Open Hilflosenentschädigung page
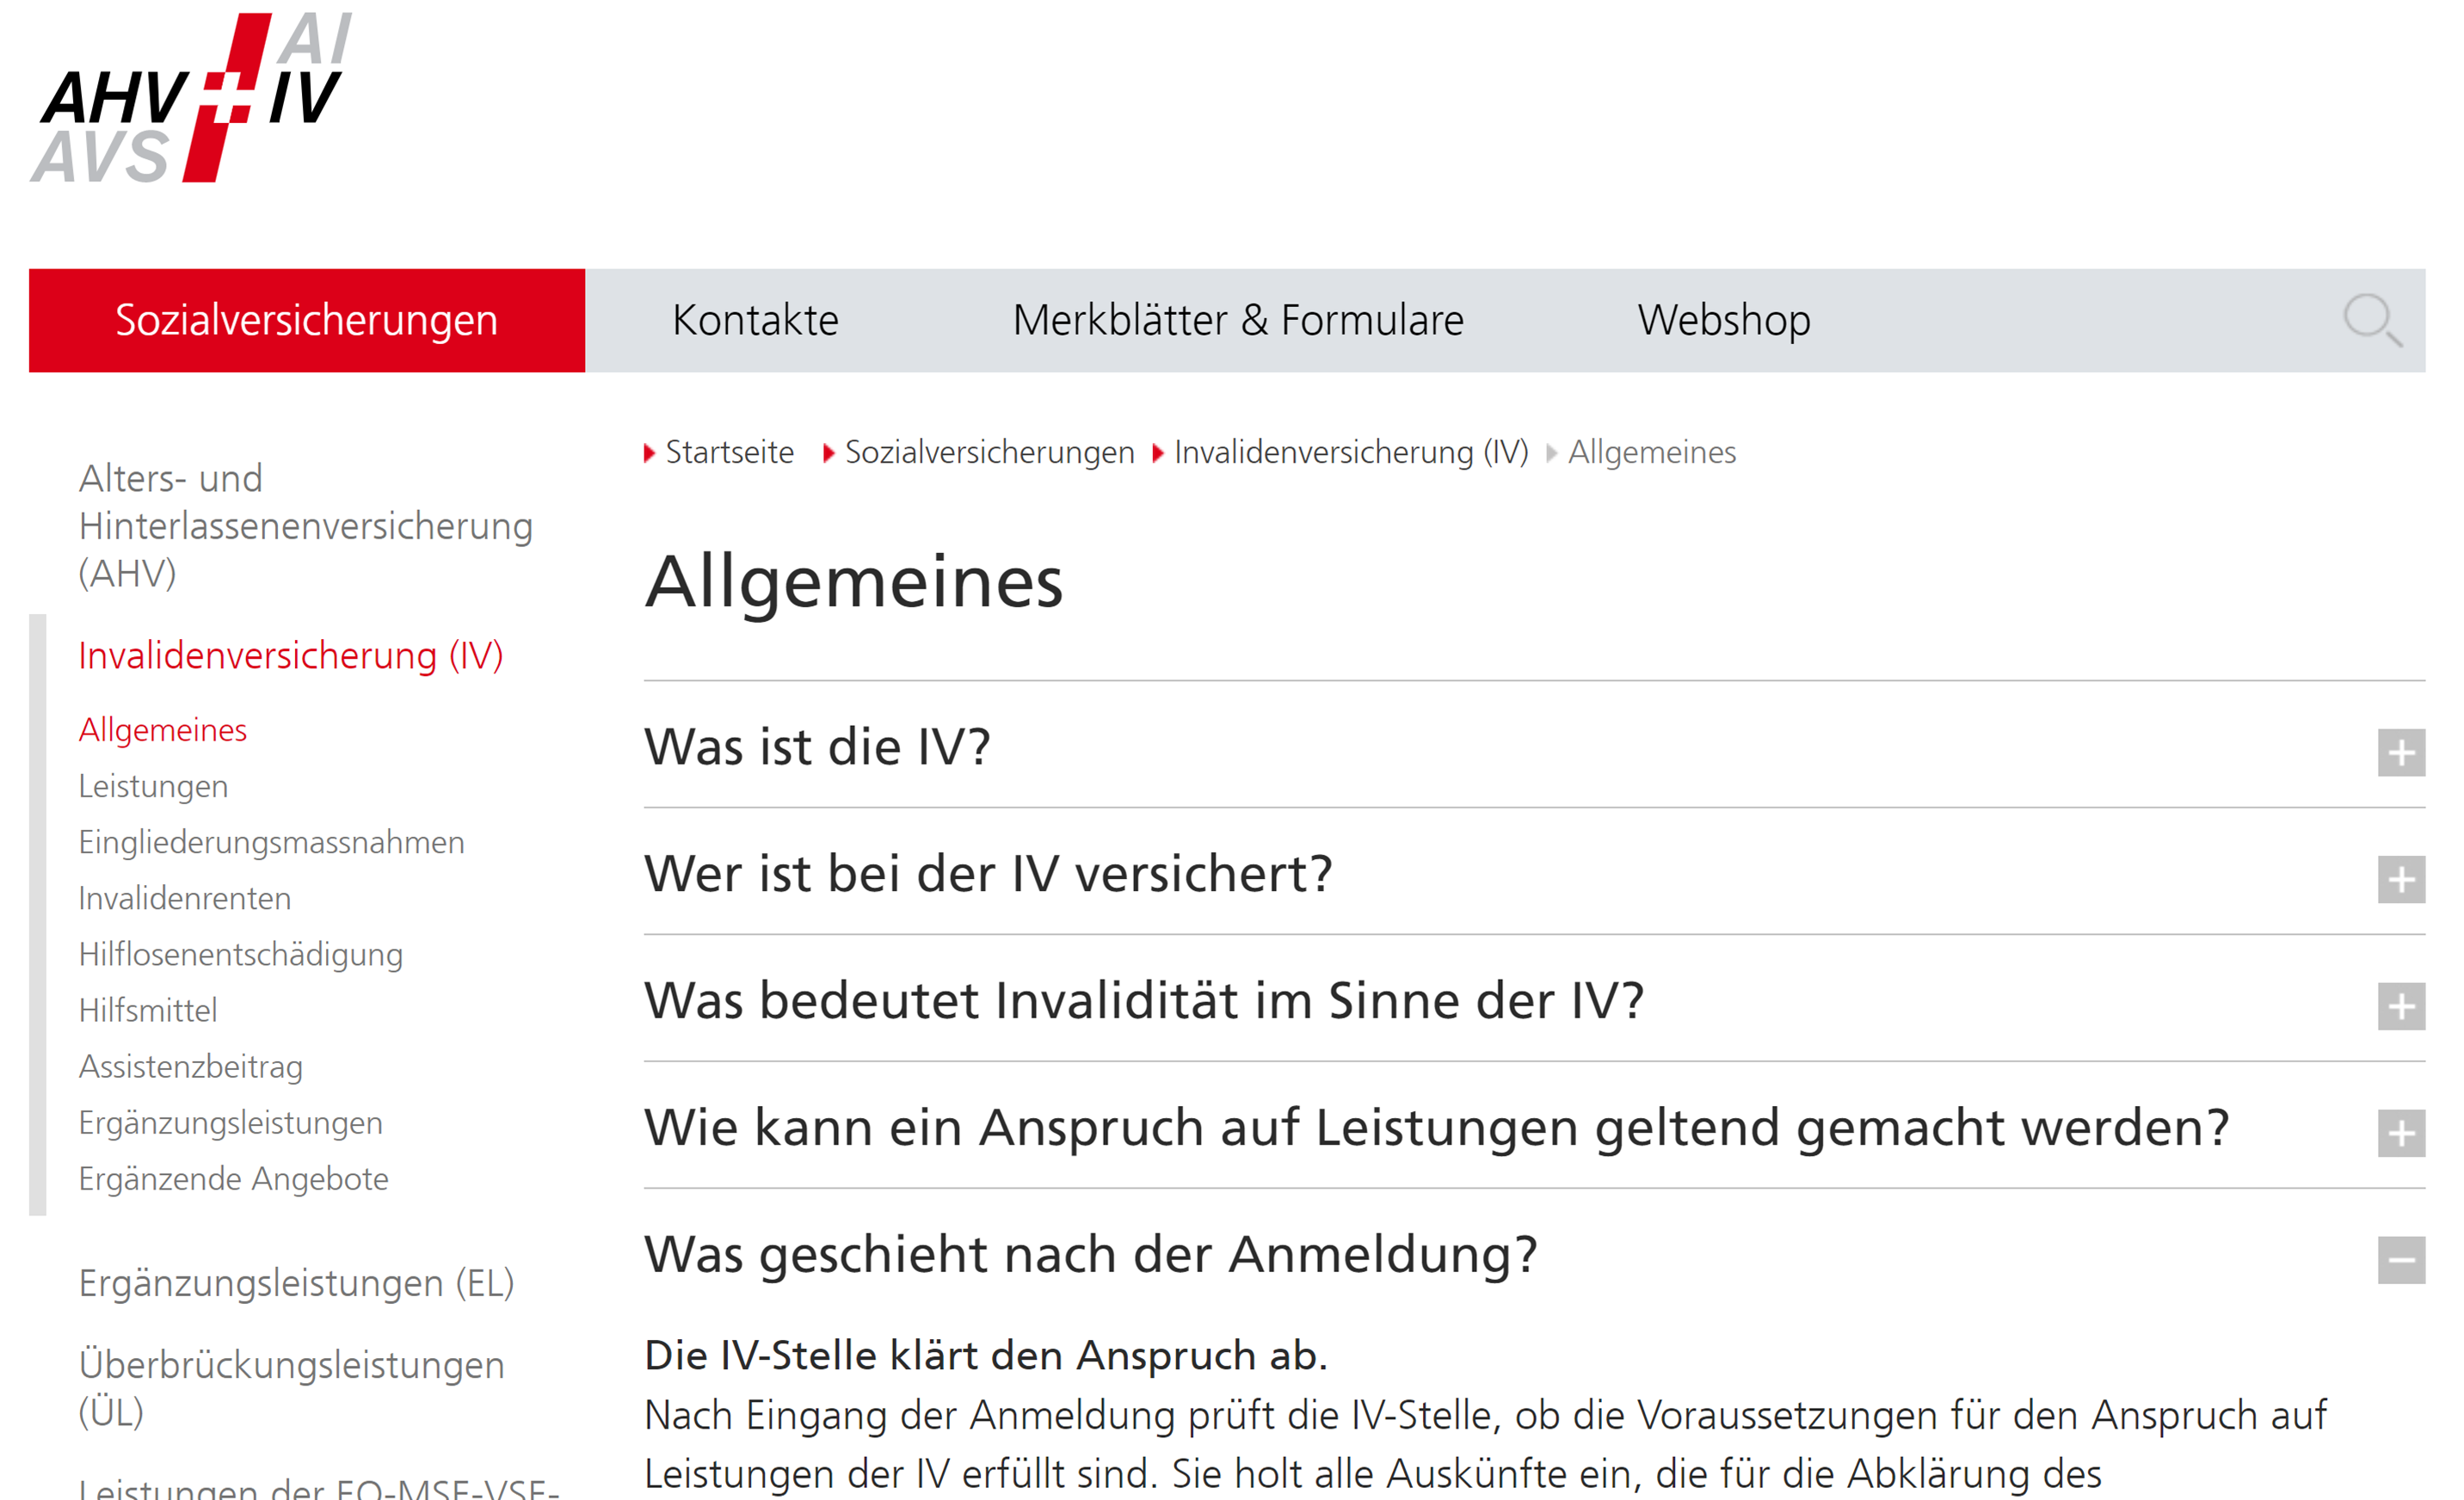The image size is (2464, 1500). click(240, 954)
